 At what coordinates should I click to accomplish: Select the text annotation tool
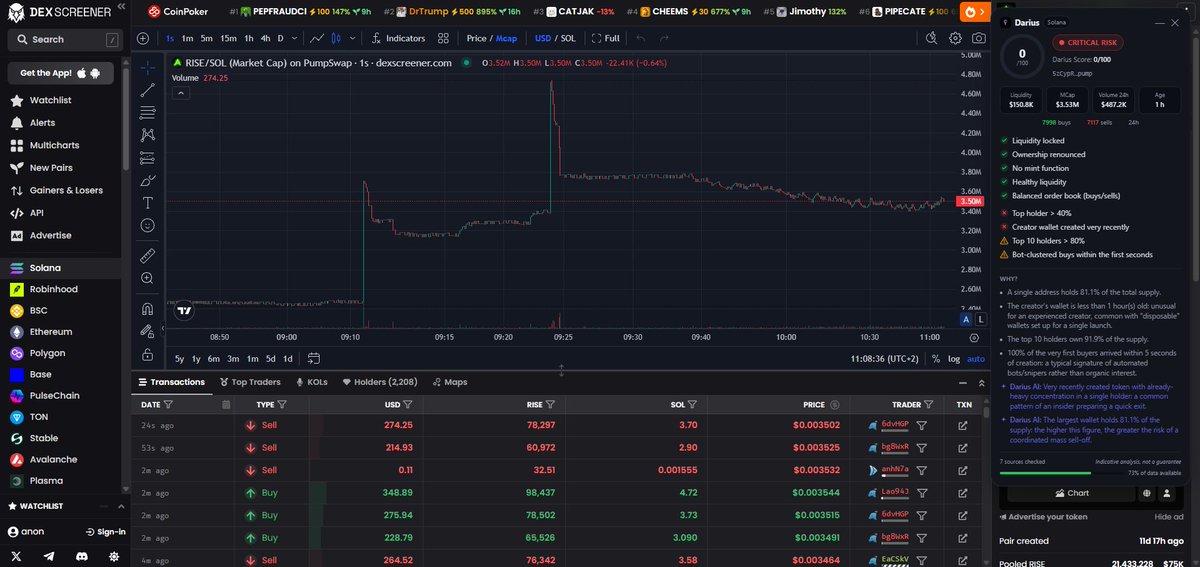(x=147, y=203)
